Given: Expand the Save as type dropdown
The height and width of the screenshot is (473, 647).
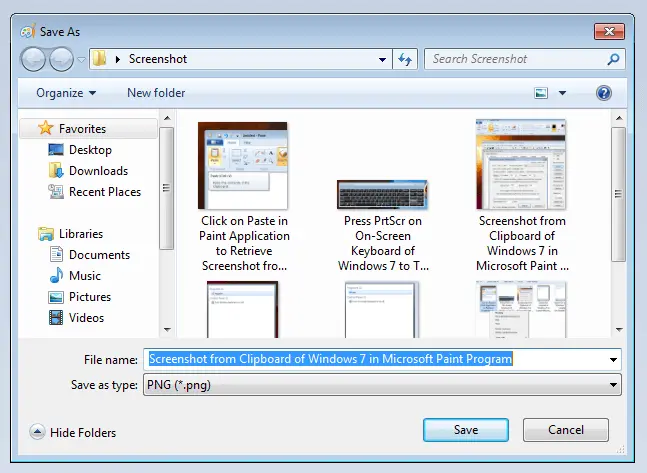Looking at the screenshot, I should point(612,385).
